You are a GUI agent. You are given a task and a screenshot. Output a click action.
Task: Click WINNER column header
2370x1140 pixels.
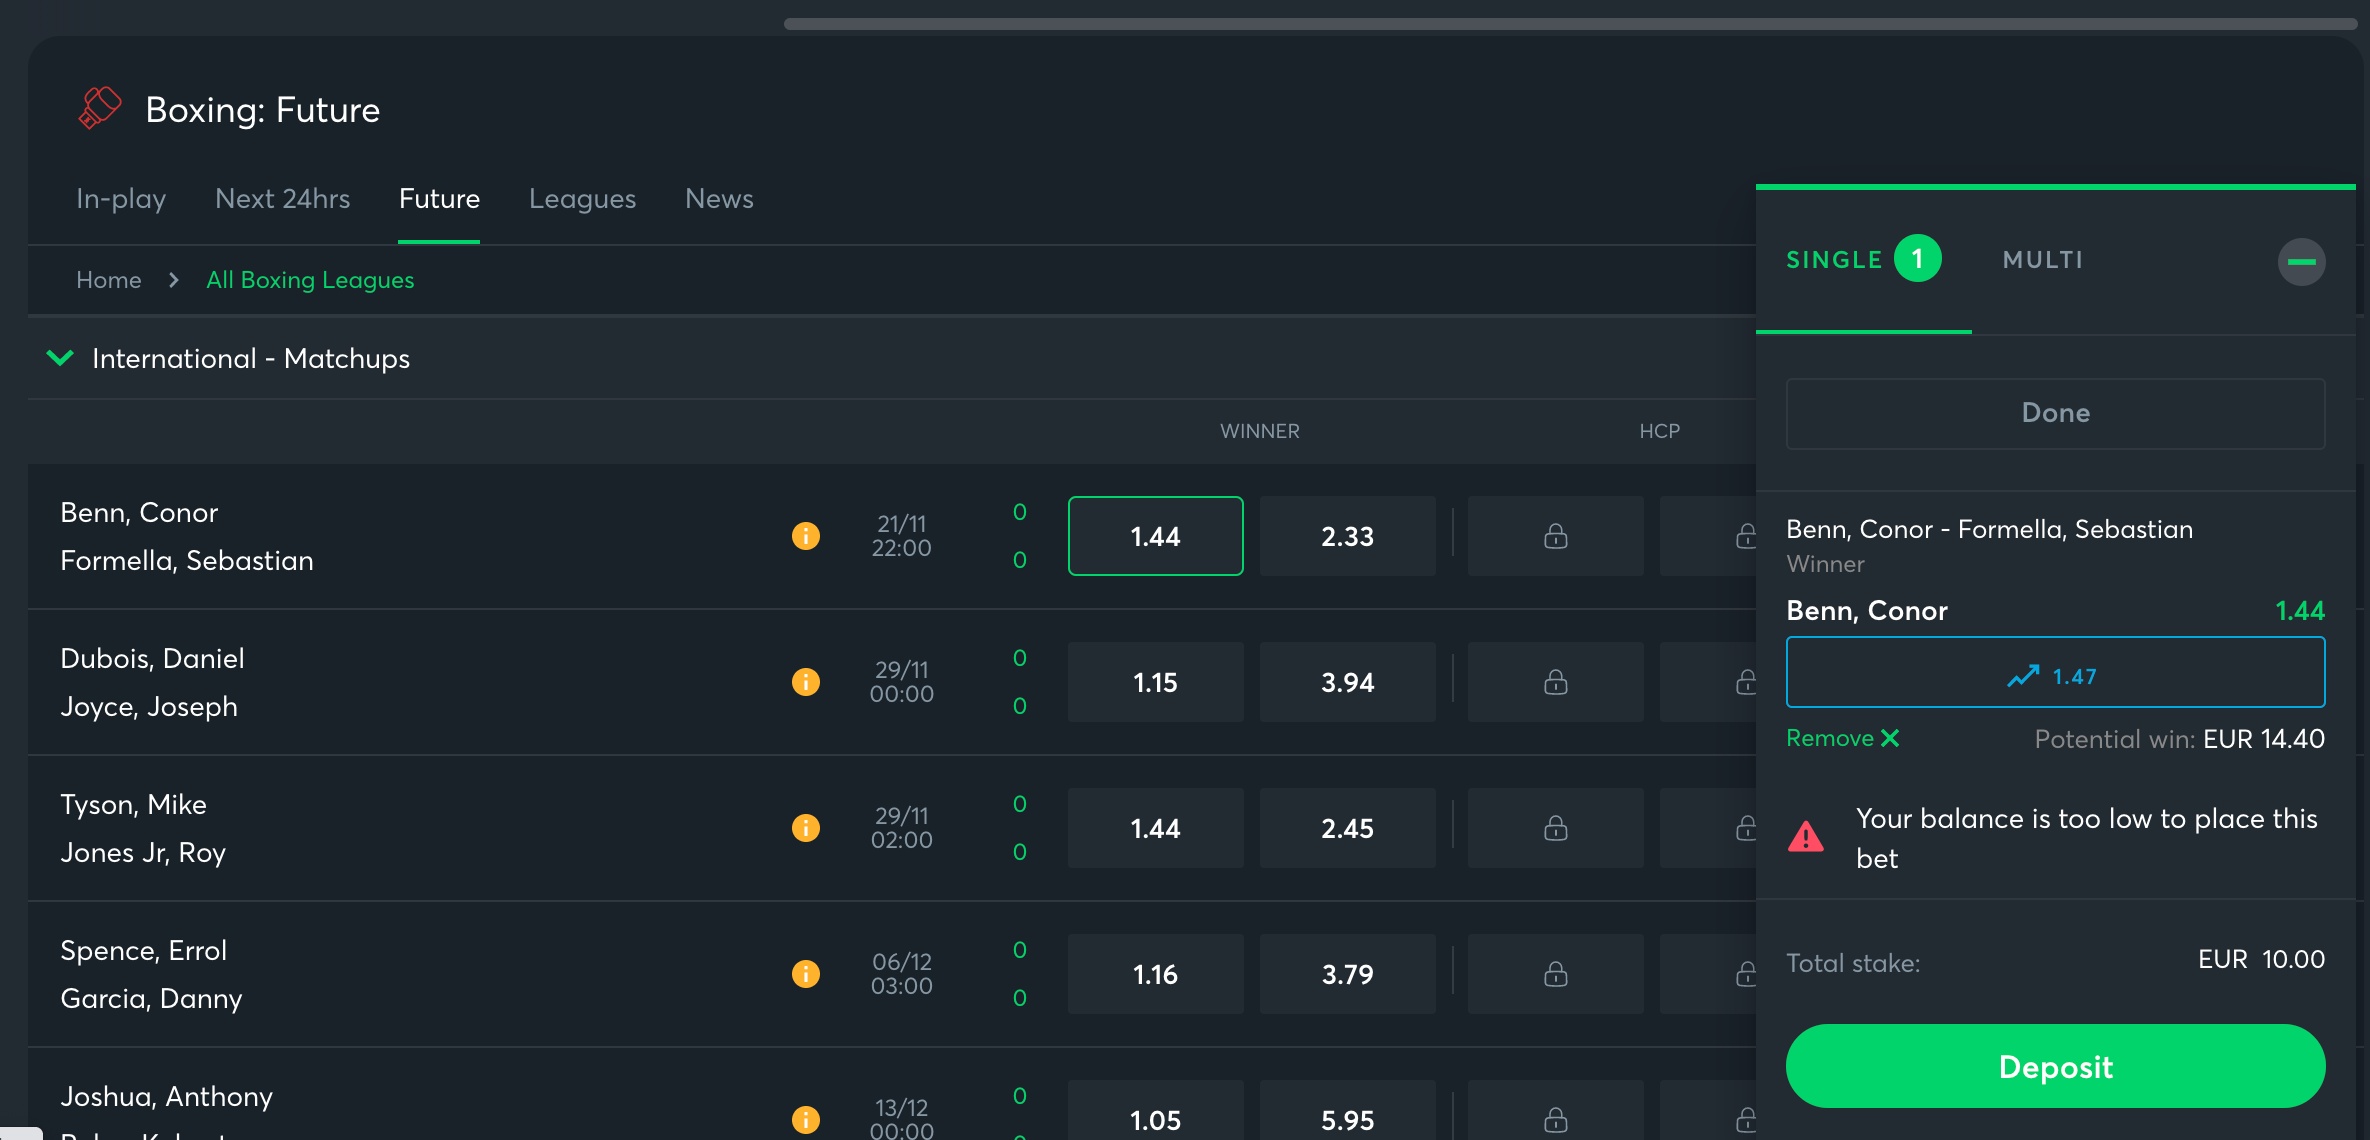(1260, 431)
